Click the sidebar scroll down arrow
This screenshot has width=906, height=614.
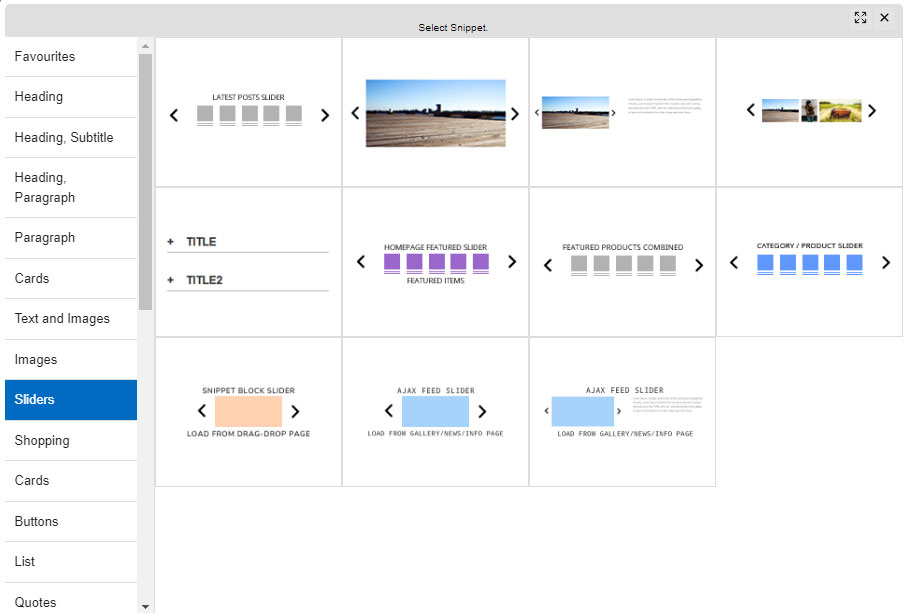point(146,606)
